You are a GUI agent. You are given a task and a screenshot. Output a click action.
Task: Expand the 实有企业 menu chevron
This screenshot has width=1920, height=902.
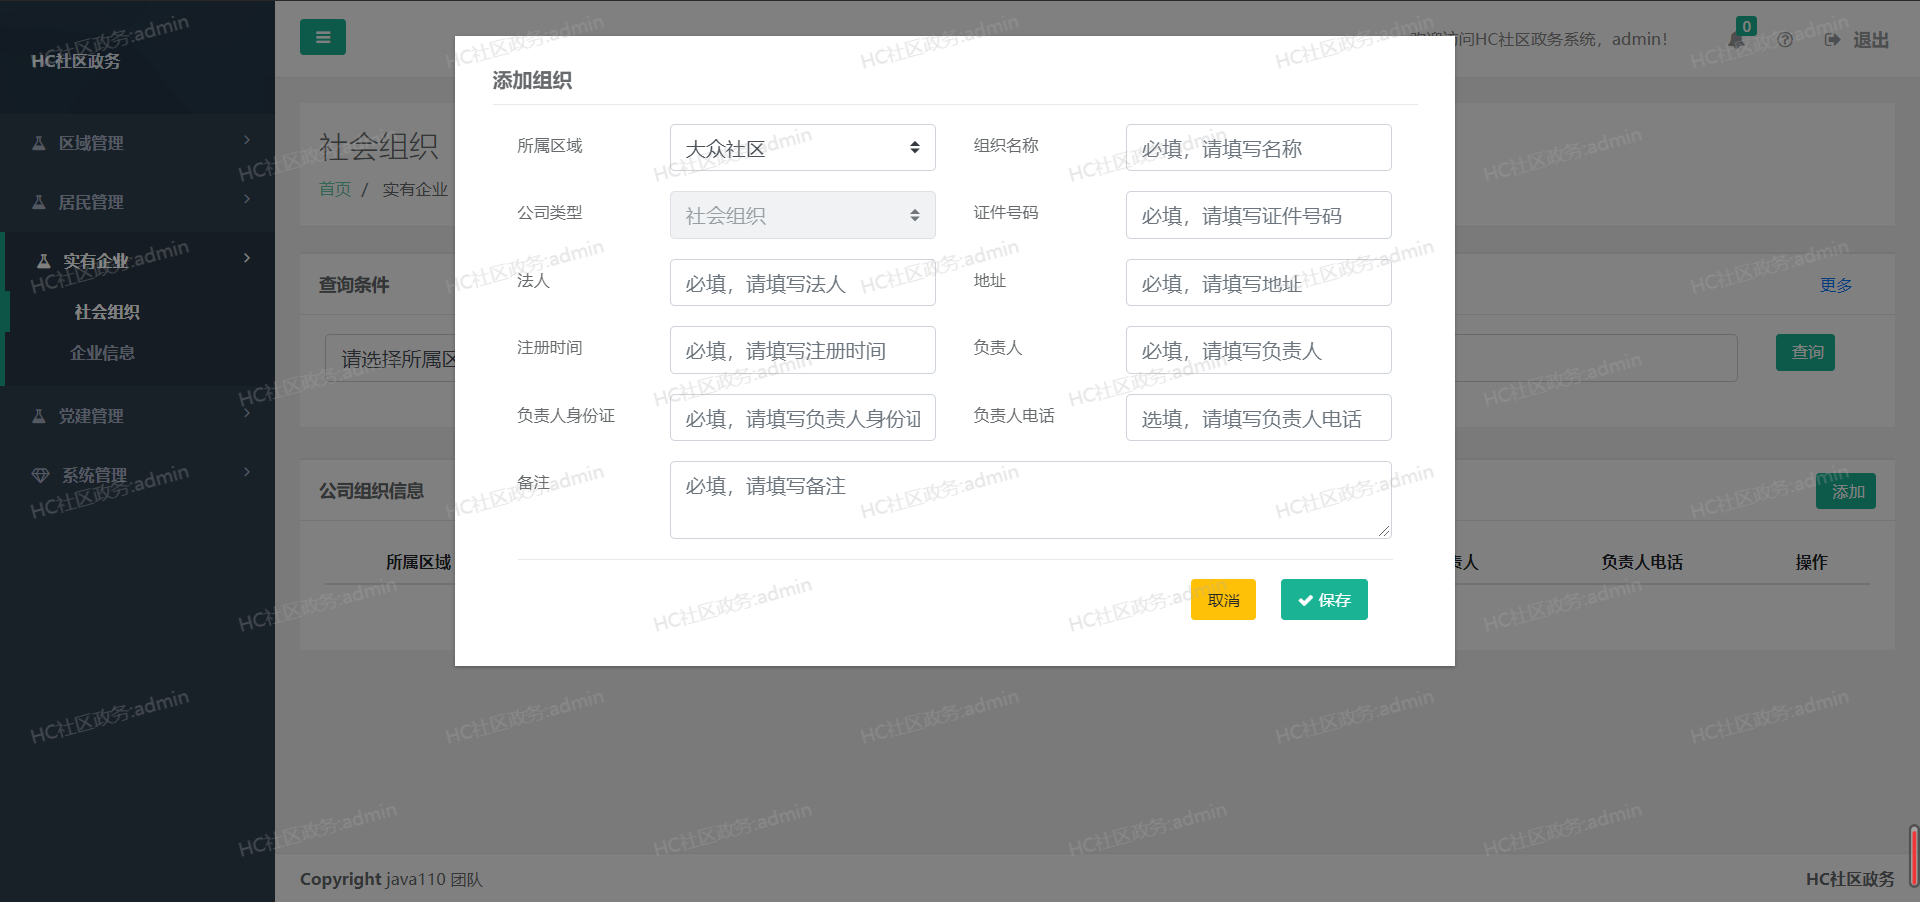click(247, 258)
